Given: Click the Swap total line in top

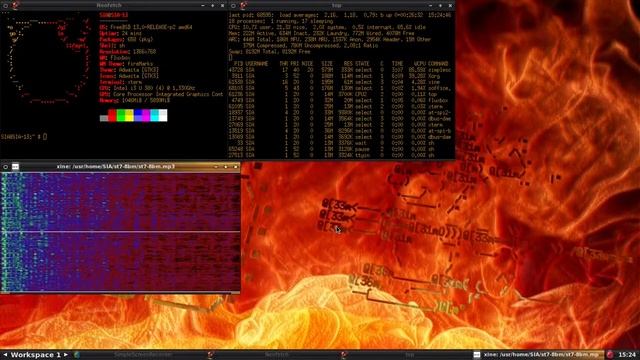Looking at the screenshot, I should point(269,52).
